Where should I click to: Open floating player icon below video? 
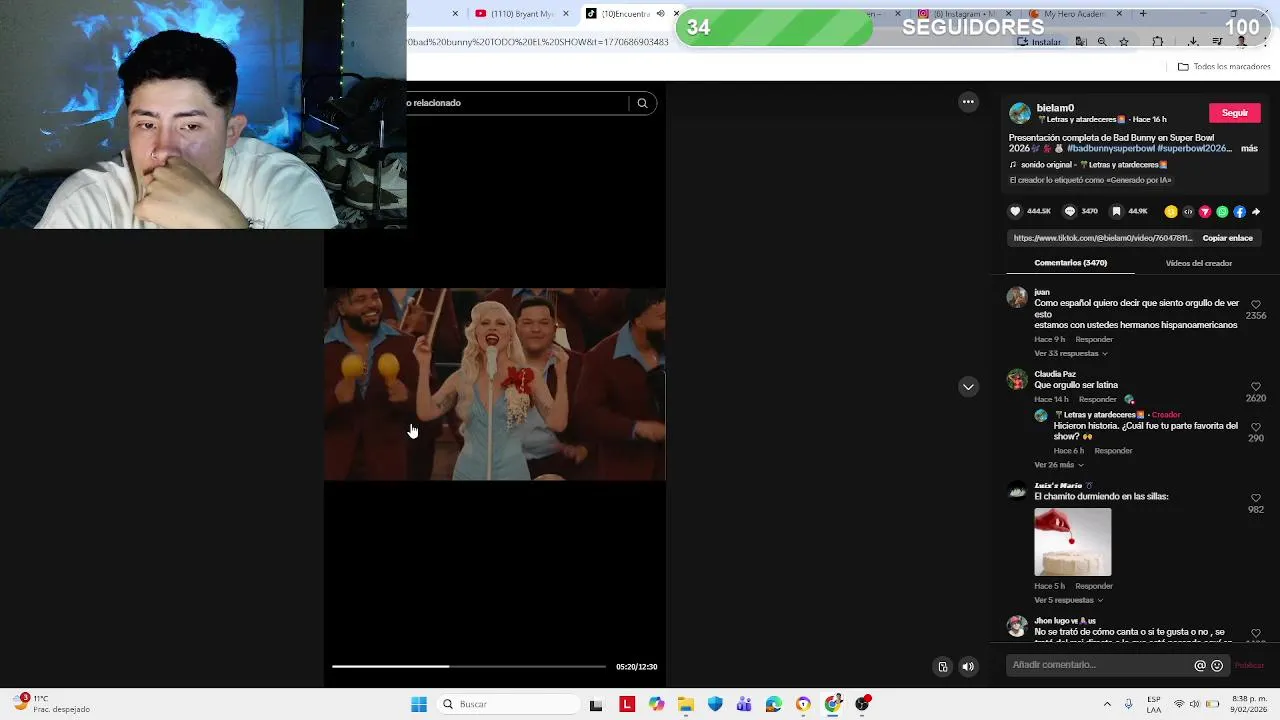click(942, 667)
